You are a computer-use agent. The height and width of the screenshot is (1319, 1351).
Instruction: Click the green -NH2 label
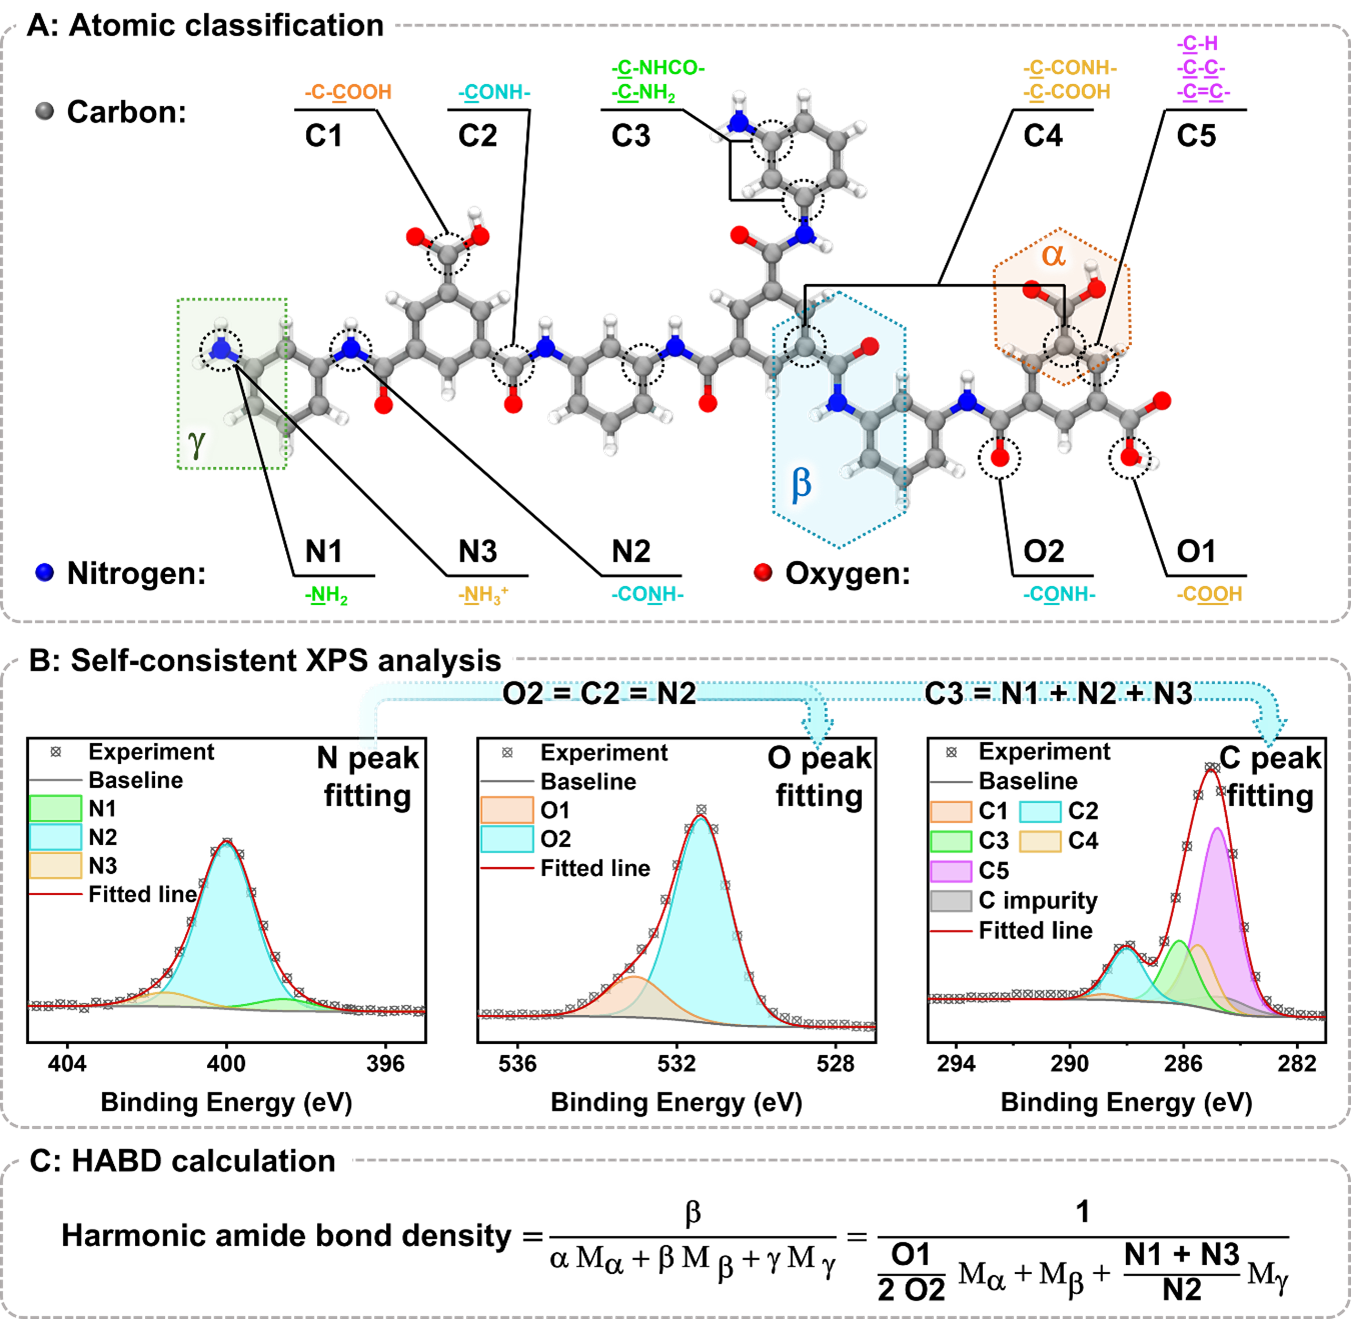[326, 596]
